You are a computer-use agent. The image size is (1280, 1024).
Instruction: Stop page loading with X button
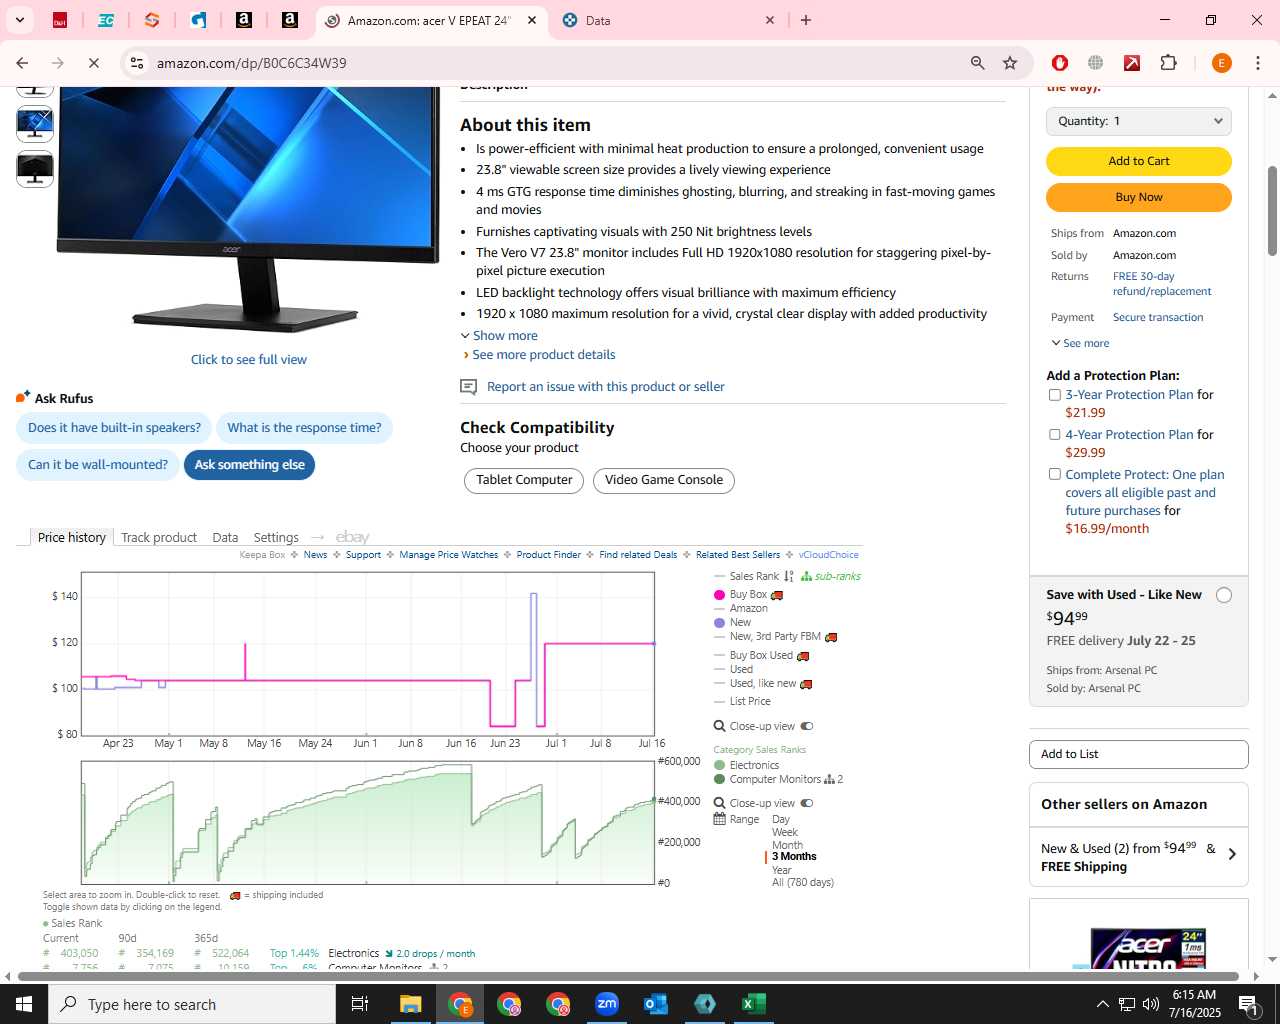point(93,63)
